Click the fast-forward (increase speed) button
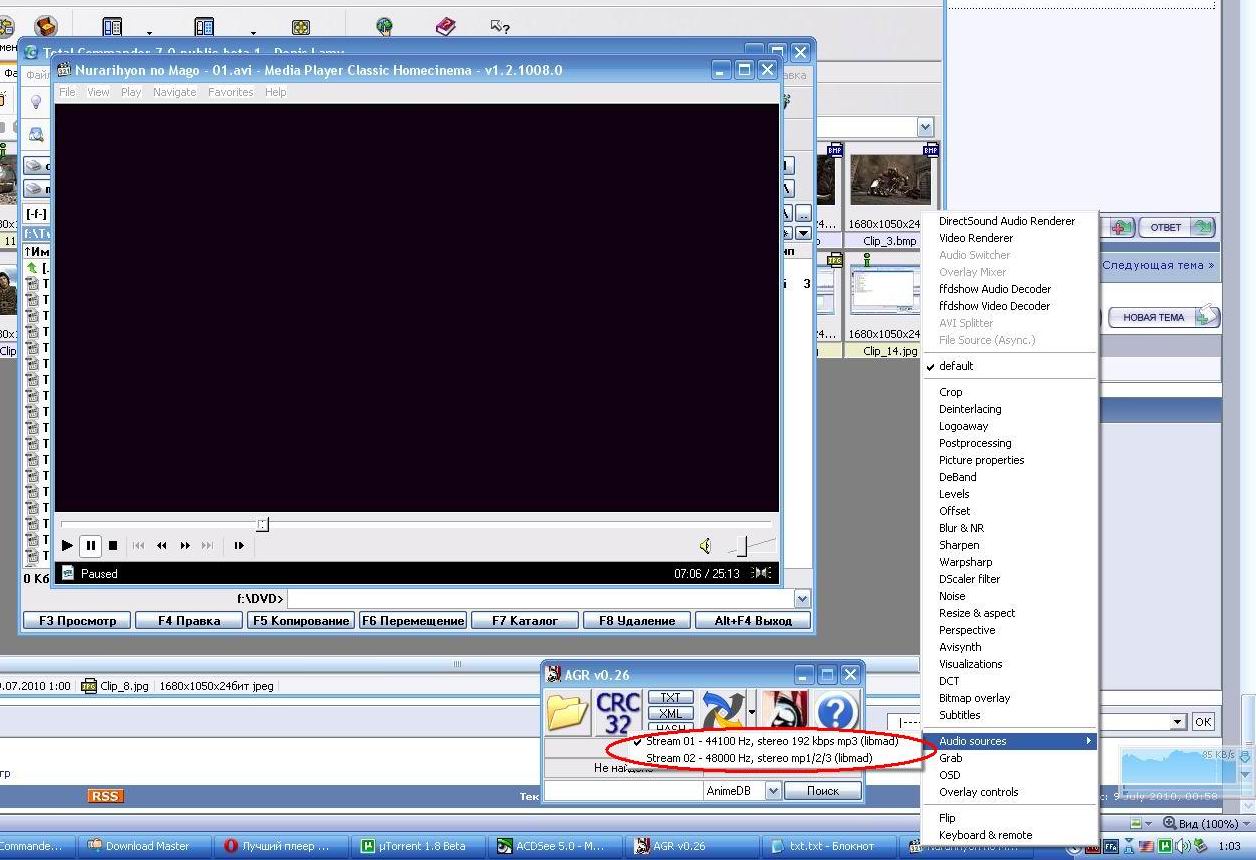This screenshot has height=860, width=1256. point(185,545)
